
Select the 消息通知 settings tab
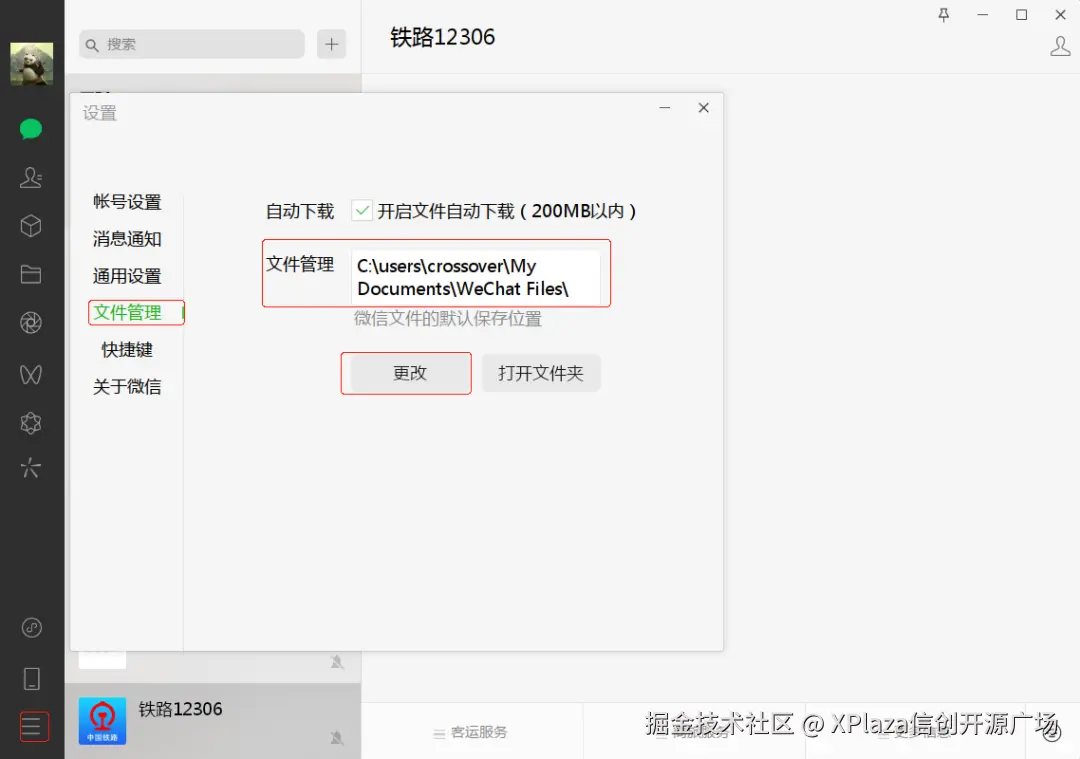coord(127,239)
